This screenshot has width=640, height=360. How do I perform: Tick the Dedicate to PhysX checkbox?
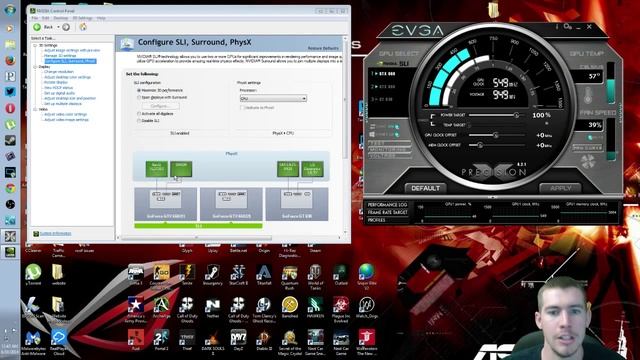(x=242, y=108)
